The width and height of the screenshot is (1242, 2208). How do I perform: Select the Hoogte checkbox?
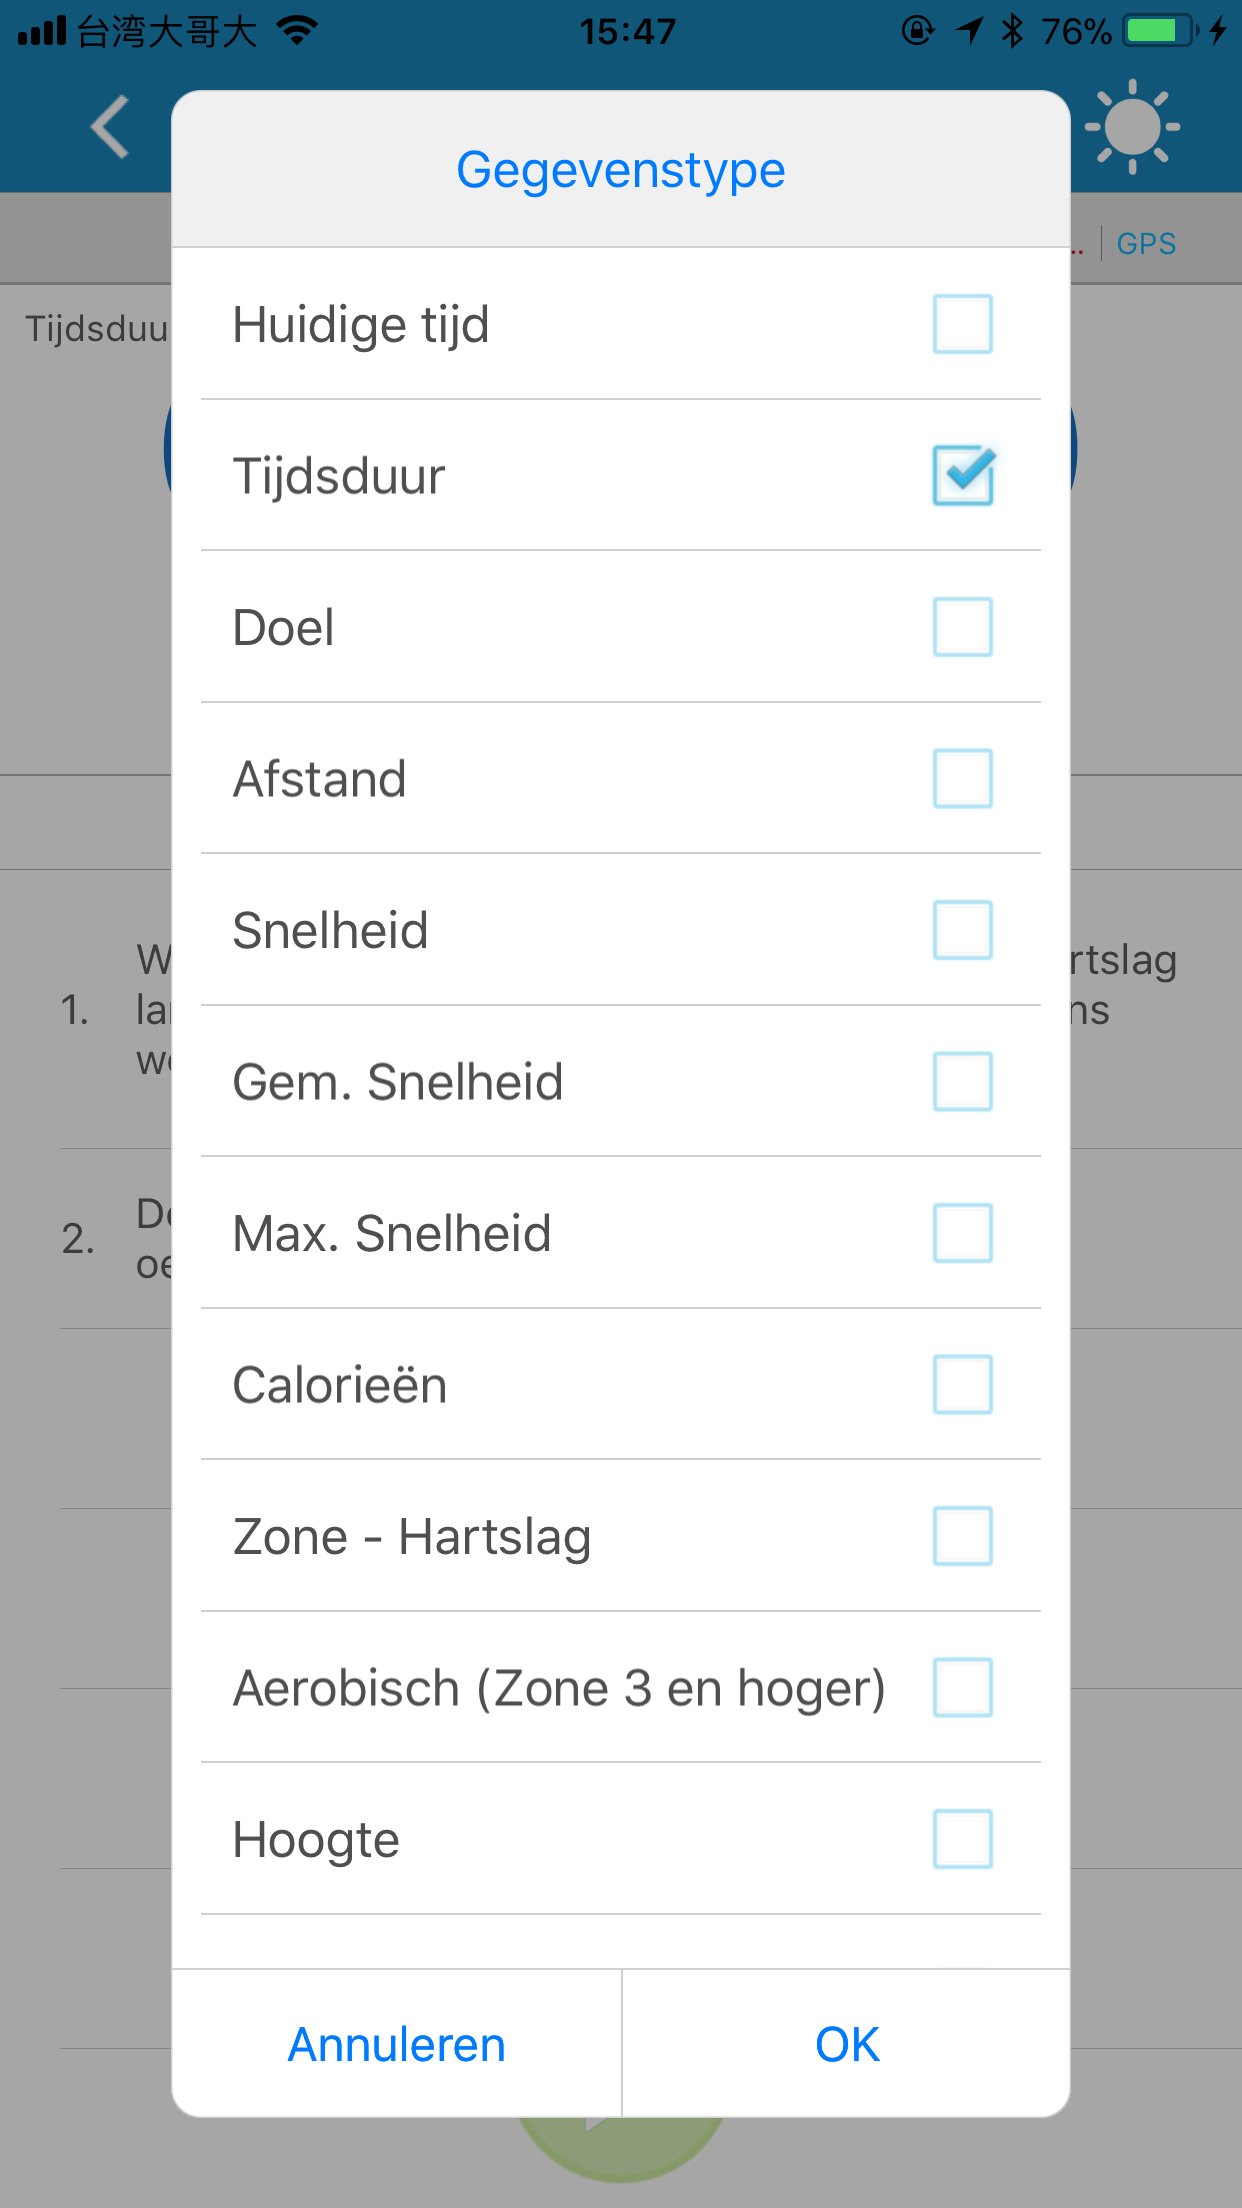(x=962, y=1839)
